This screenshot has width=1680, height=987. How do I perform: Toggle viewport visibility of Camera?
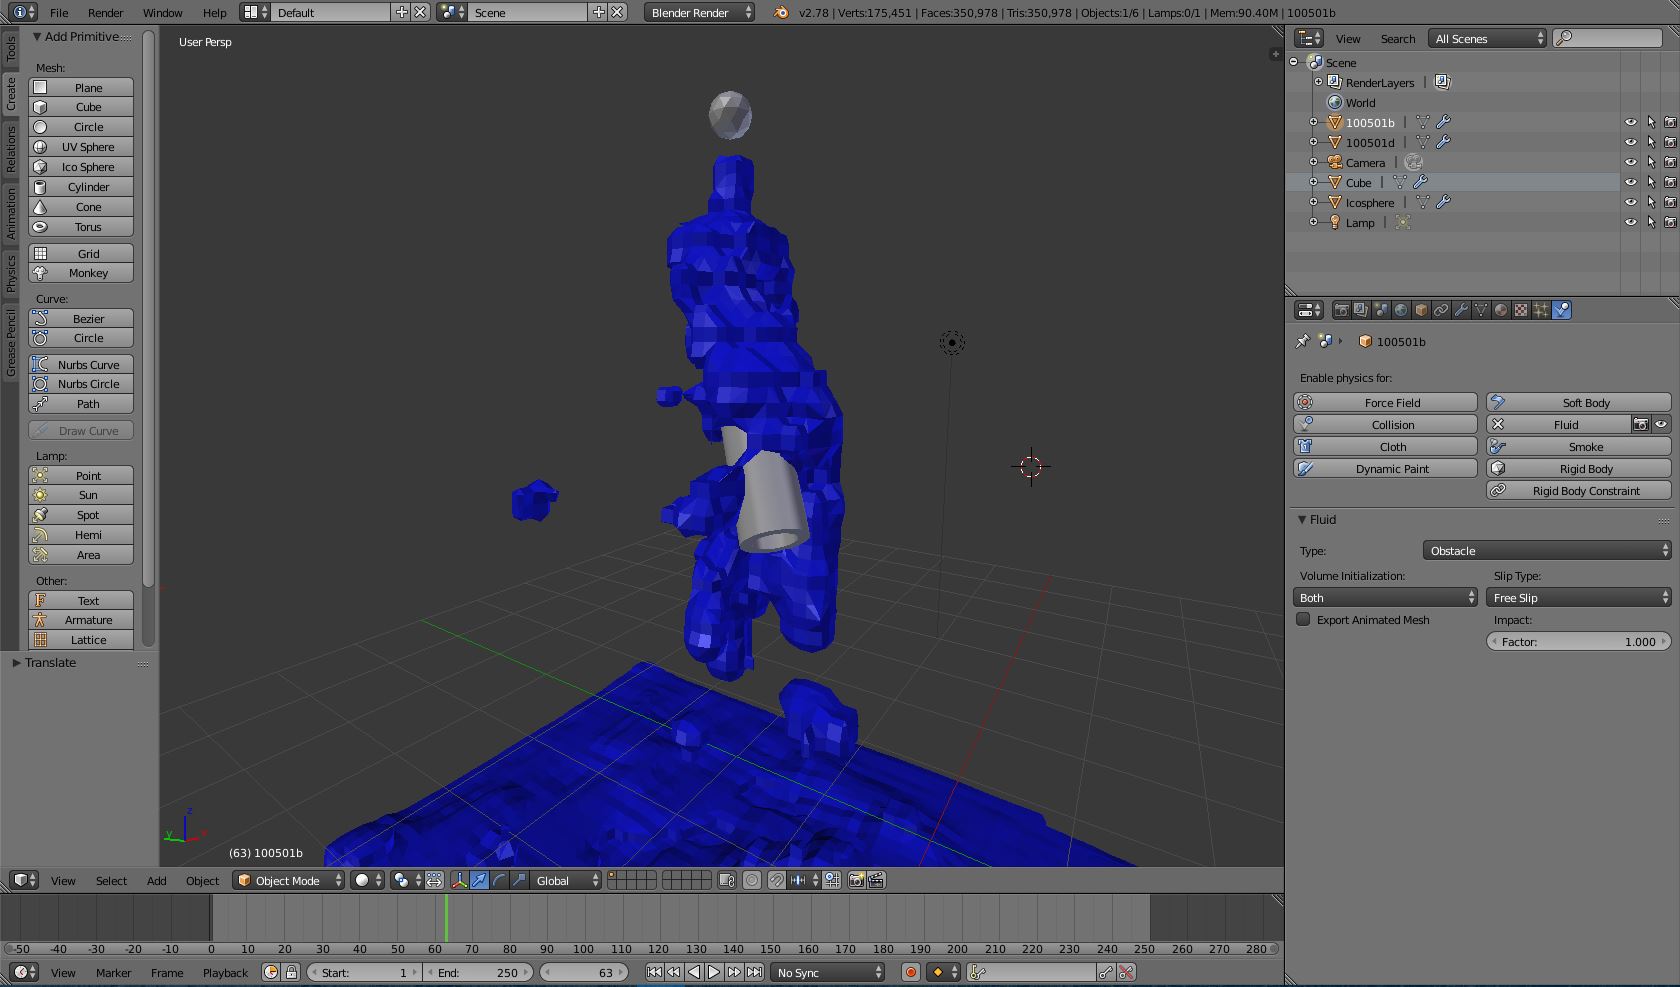[x=1630, y=162]
